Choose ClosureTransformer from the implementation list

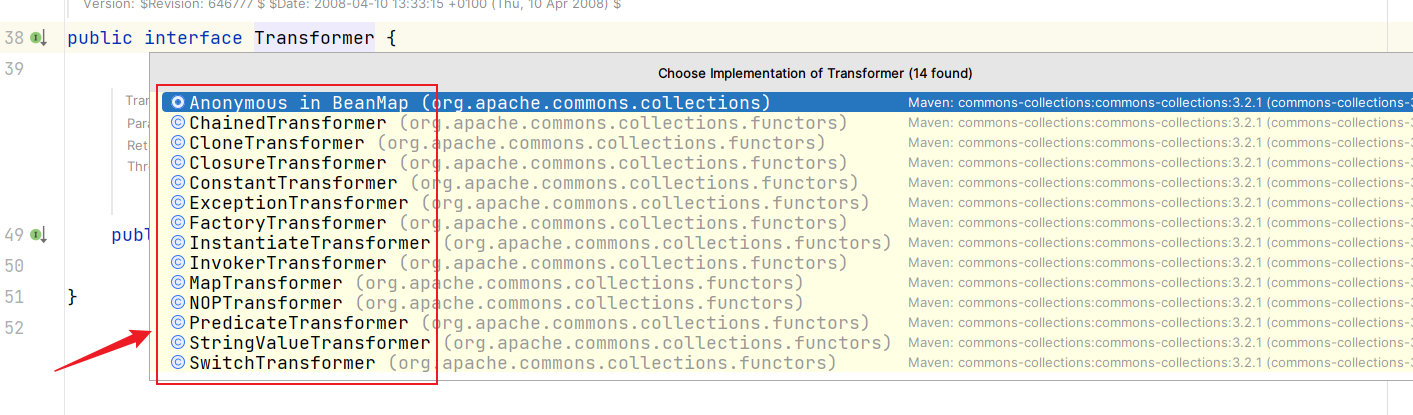click(287, 163)
